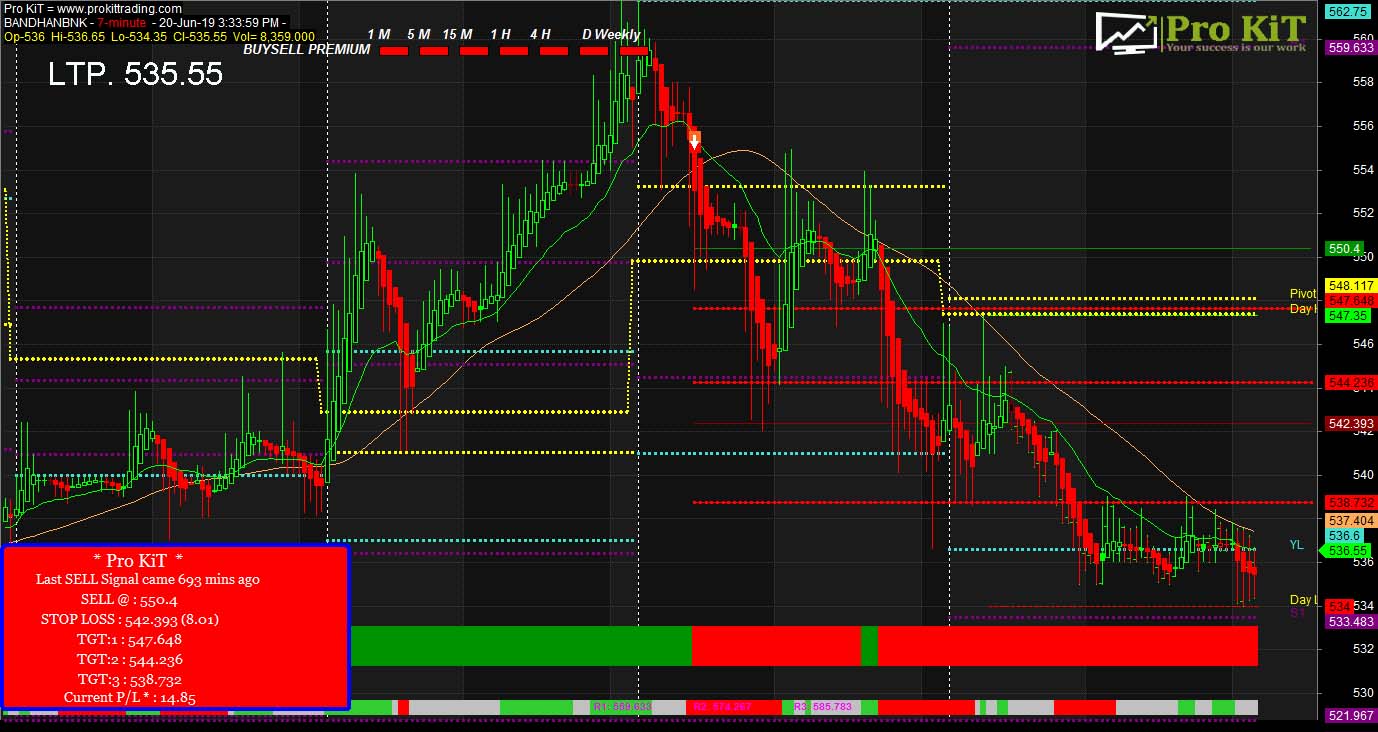Screen dimensions: 1378x732
Task: Click the Pro KiT chart logo icon
Action: [1125, 32]
